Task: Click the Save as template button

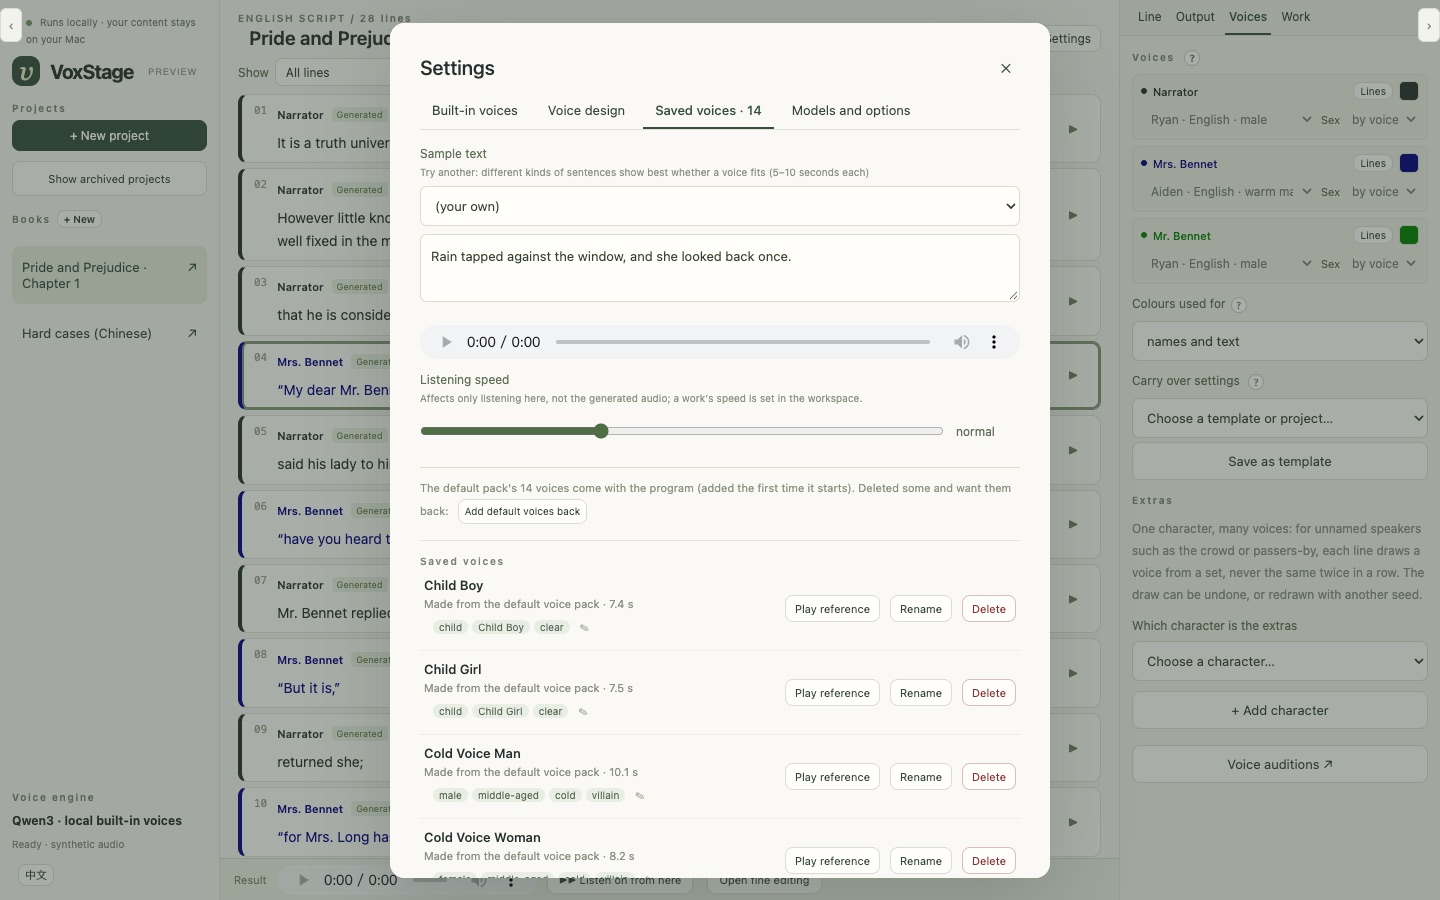Action: (1280, 462)
